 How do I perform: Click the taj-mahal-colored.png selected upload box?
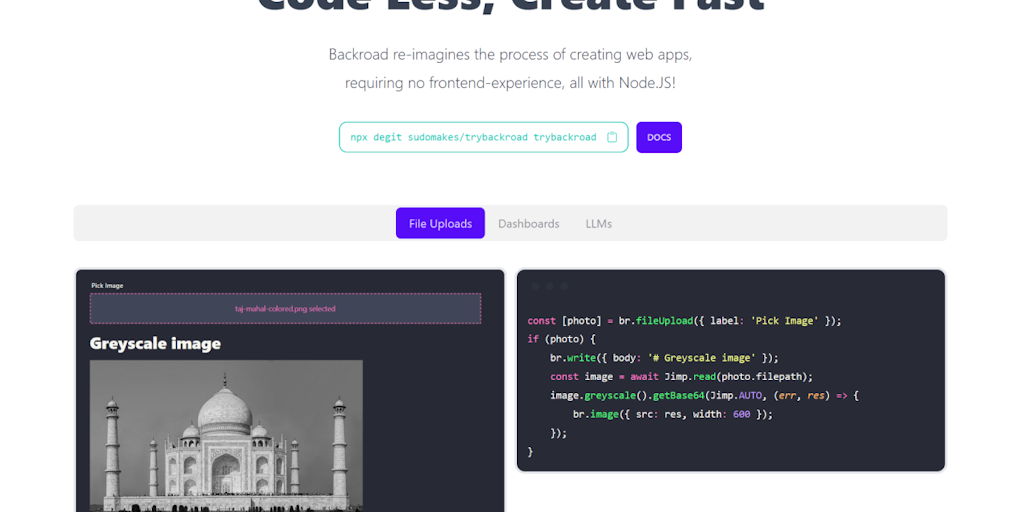[x=285, y=308]
